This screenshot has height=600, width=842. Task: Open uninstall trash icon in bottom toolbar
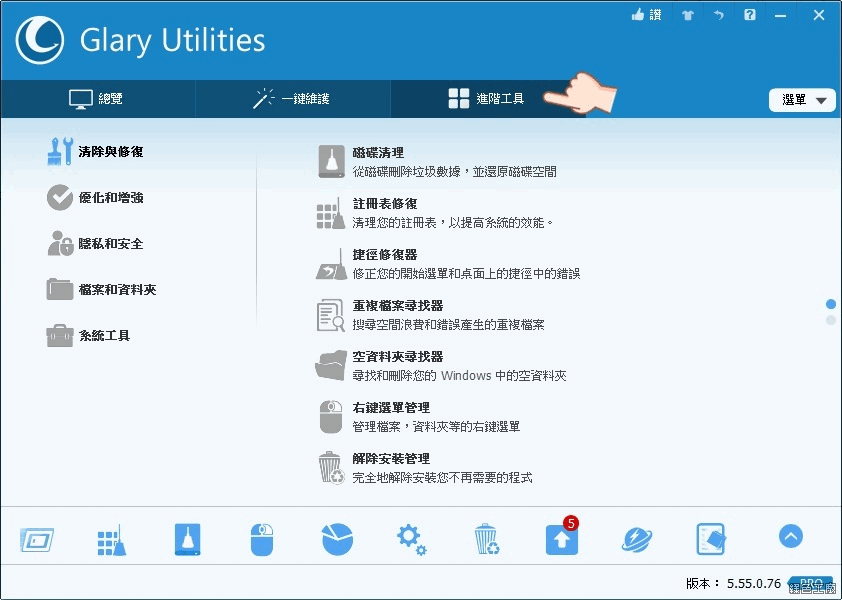point(487,539)
